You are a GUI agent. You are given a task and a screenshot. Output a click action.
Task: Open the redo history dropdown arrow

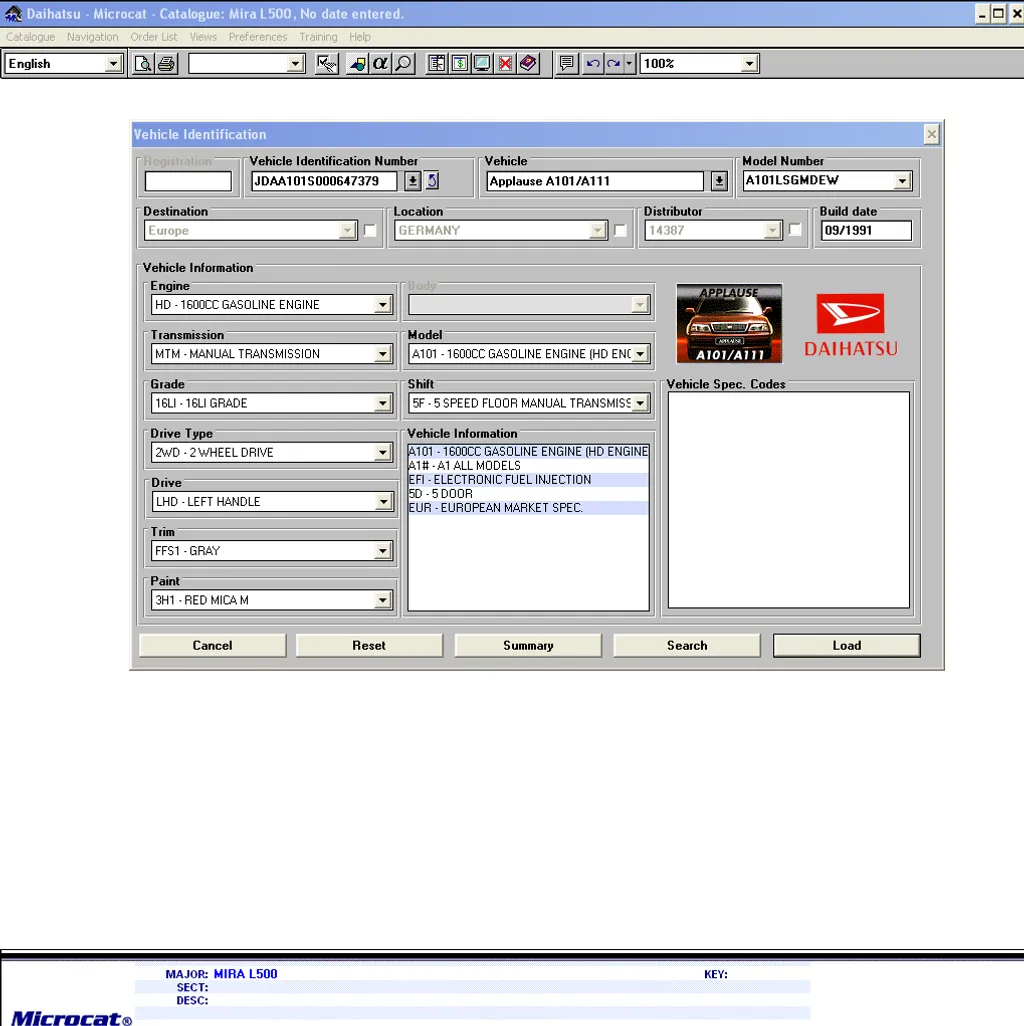click(629, 63)
